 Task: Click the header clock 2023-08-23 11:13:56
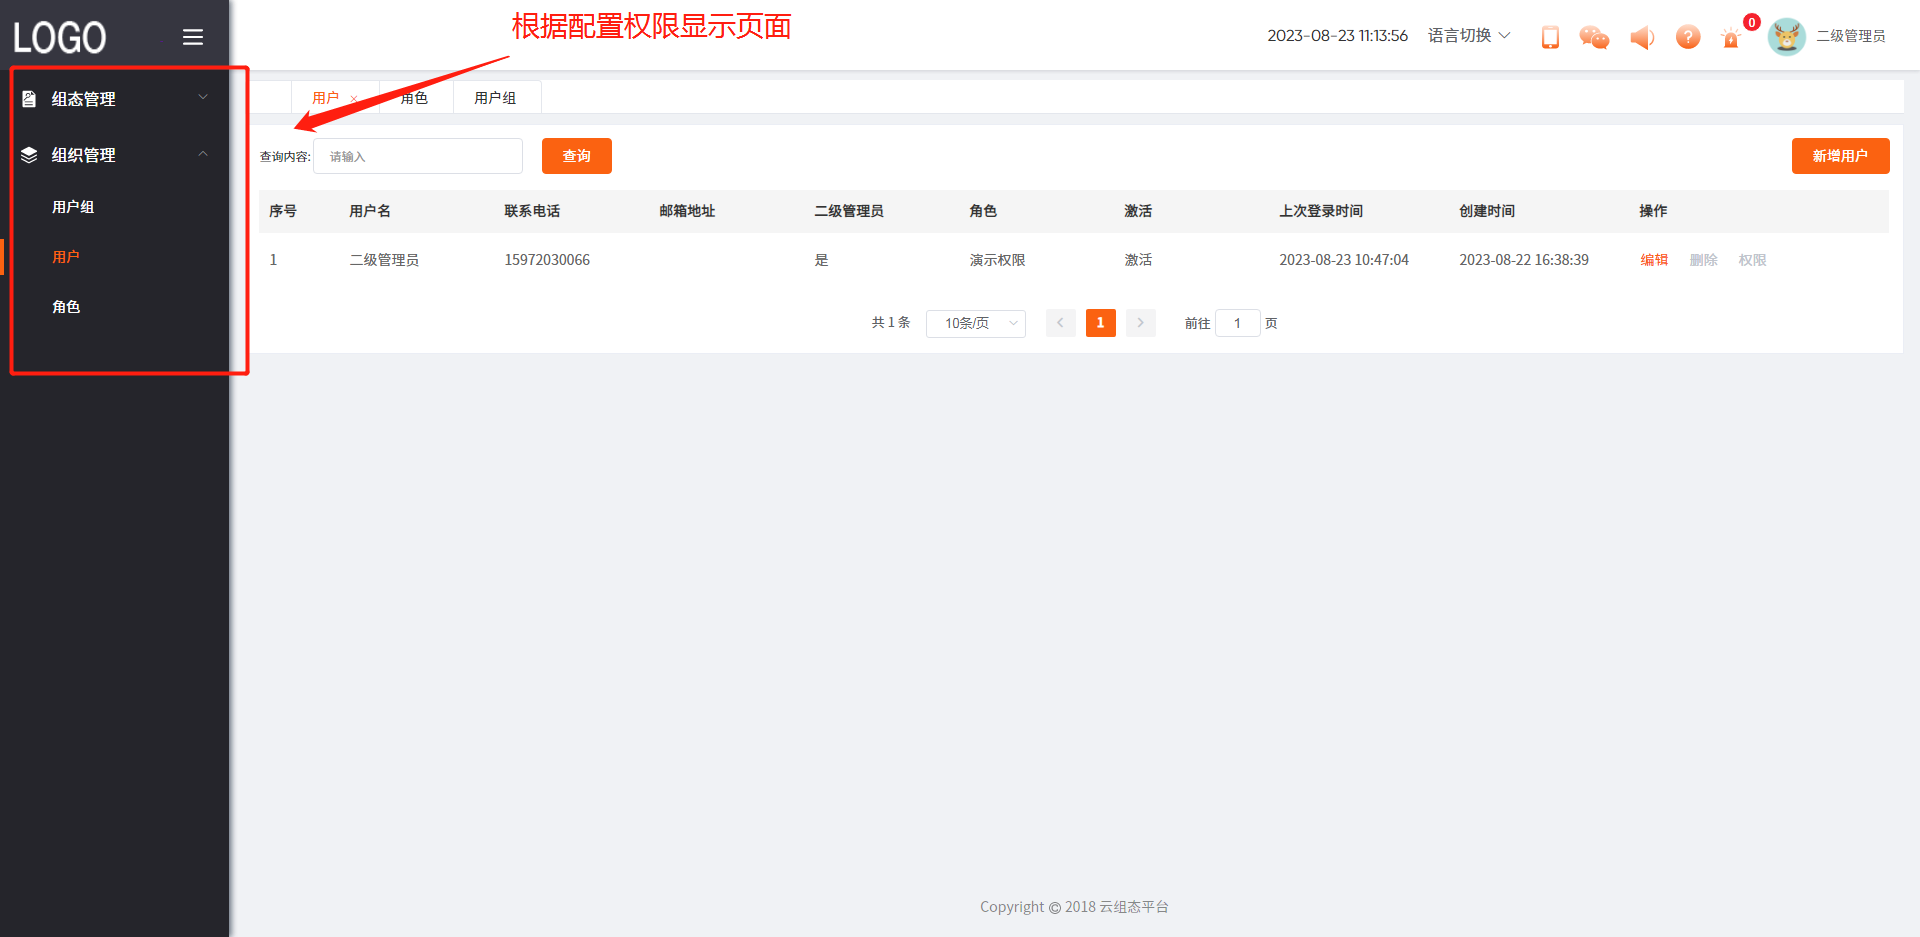[x=1337, y=36]
